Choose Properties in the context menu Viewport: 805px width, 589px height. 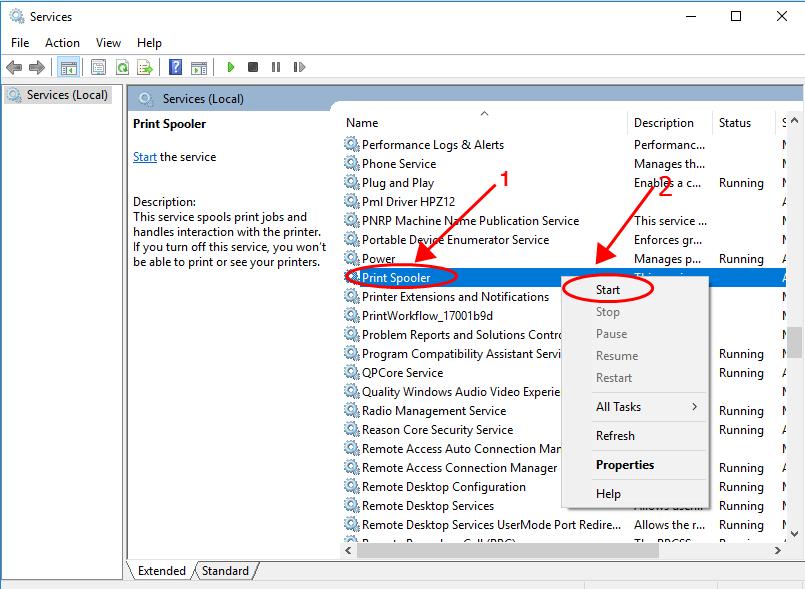coord(635,465)
